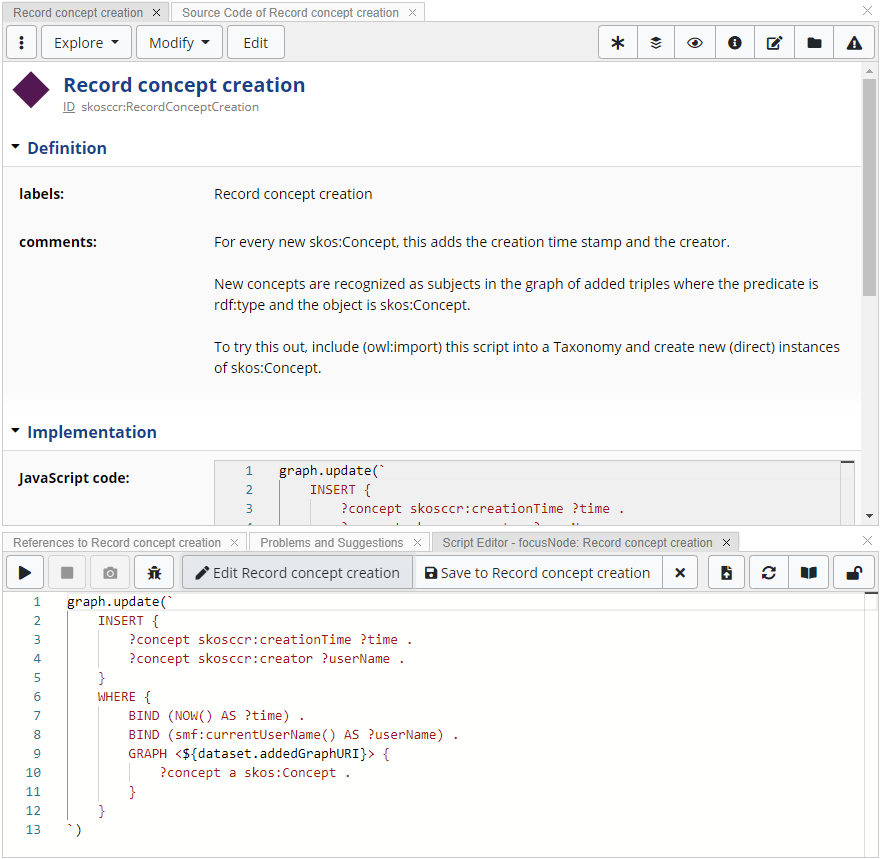This screenshot has width=882, height=859.
Task: Open the Problems and Suggestions tab
Action: [330, 542]
